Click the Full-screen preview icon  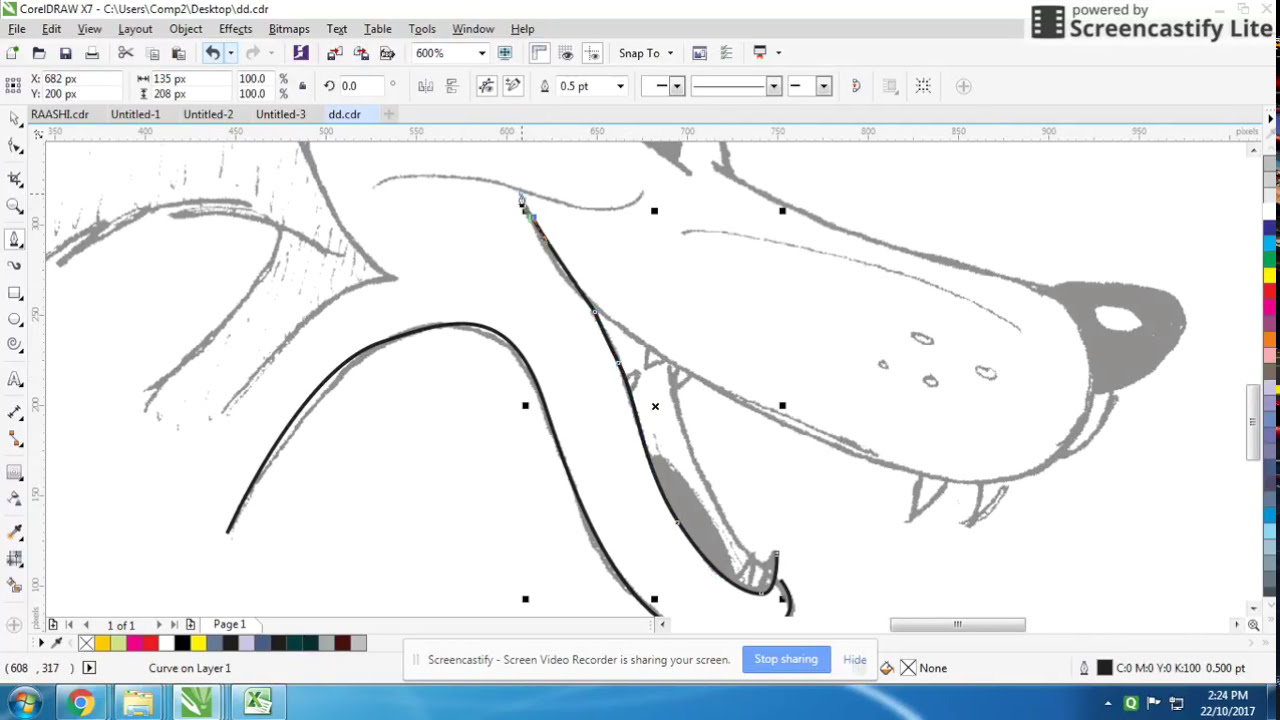(505, 53)
